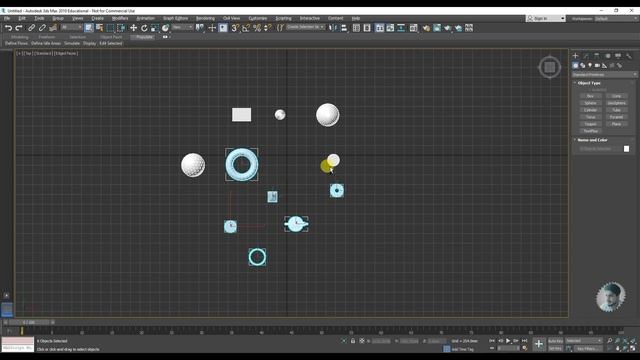Open the object color swatch
This screenshot has height=360, width=640.
pos(627,149)
